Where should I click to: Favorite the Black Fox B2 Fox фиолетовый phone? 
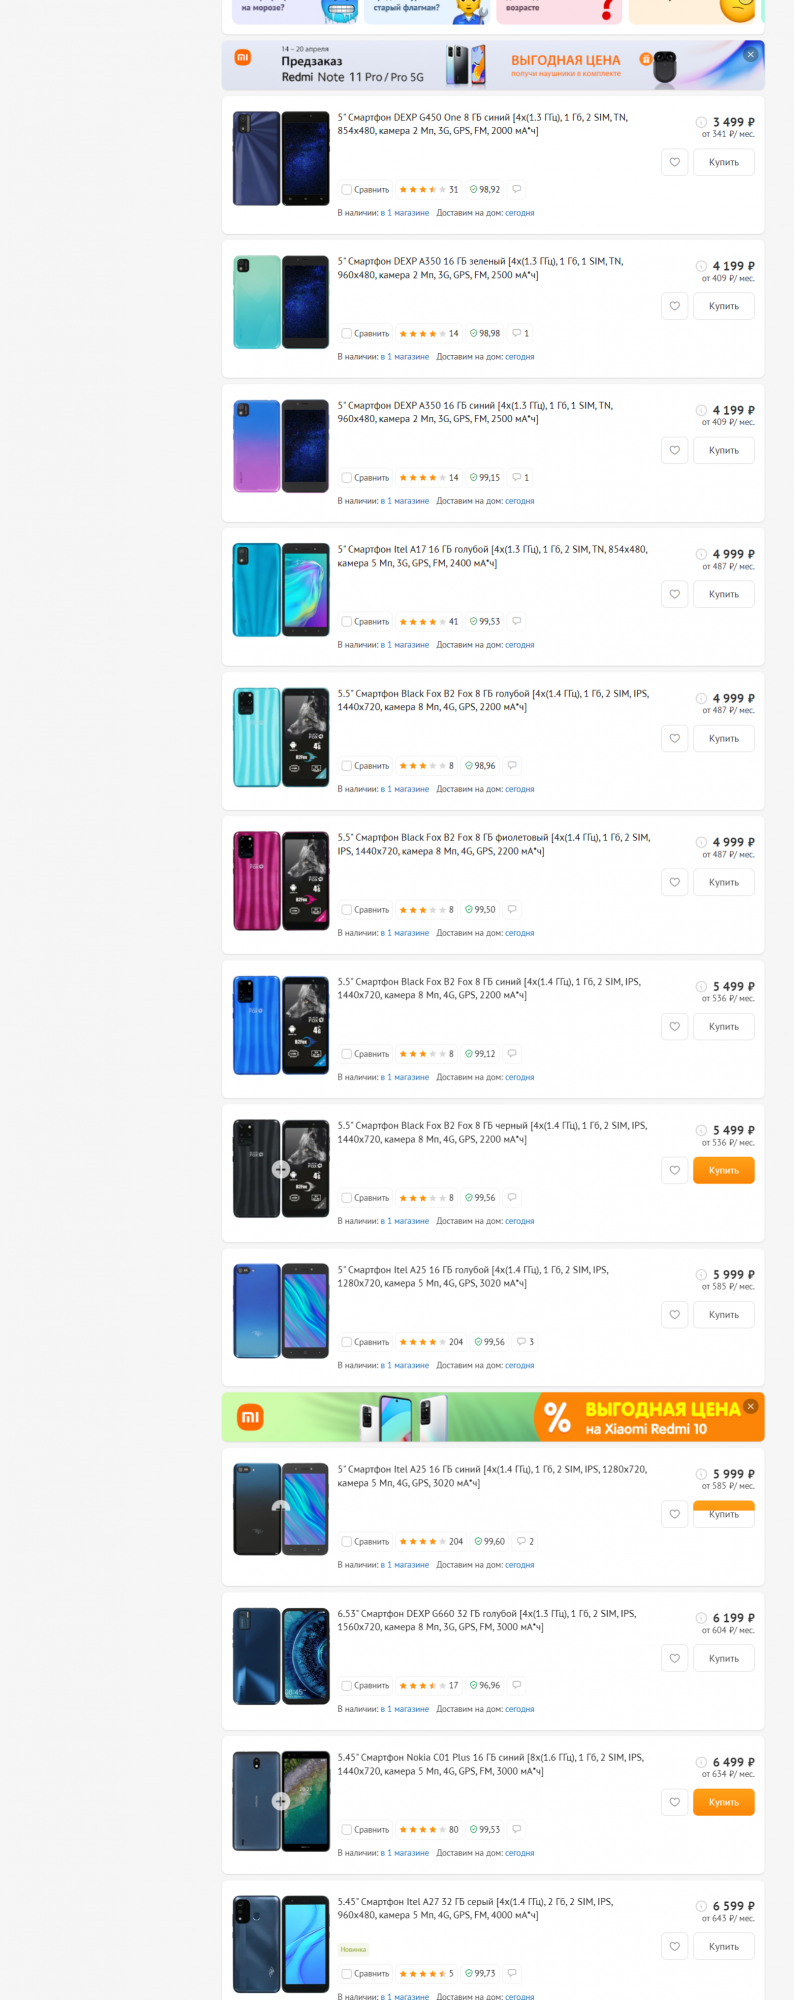[675, 882]
